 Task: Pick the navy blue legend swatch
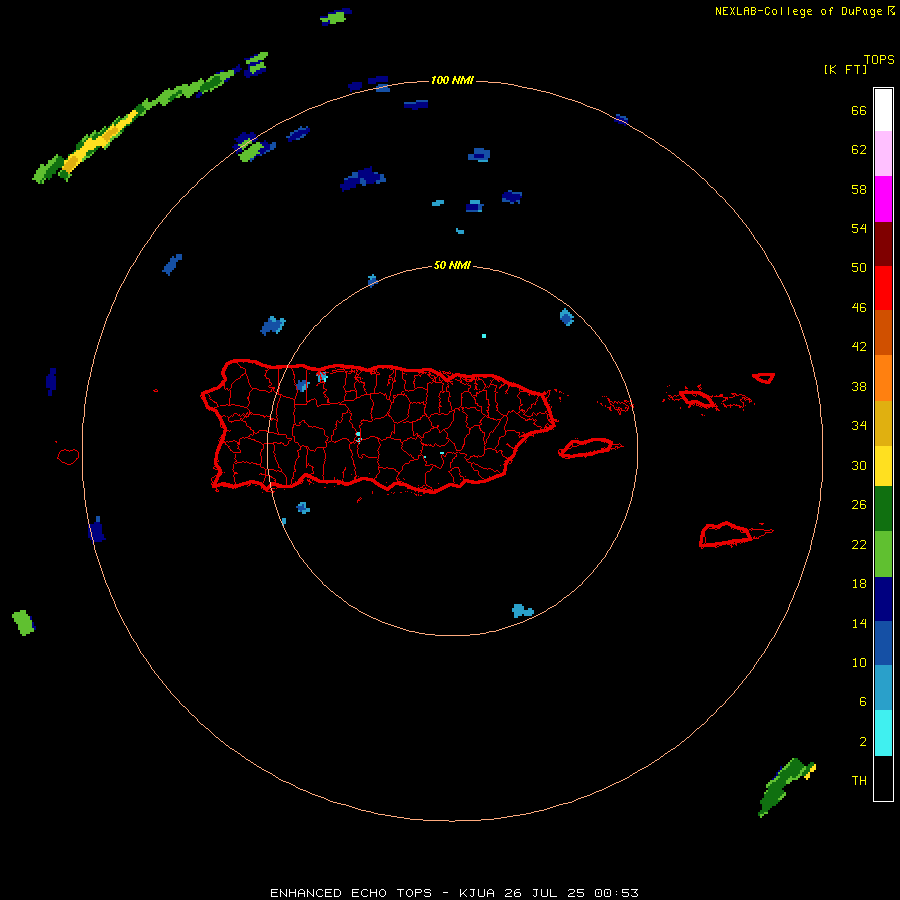(x=883, y=599)
